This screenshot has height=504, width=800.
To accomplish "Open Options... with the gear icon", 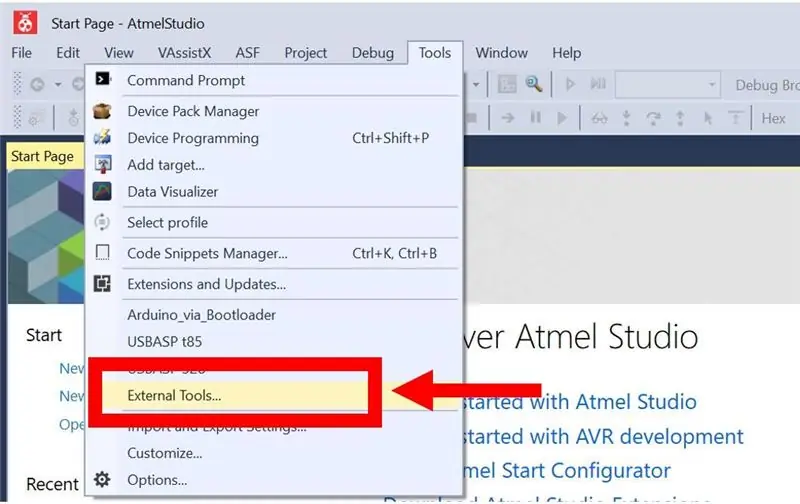I will click(102, 480).
